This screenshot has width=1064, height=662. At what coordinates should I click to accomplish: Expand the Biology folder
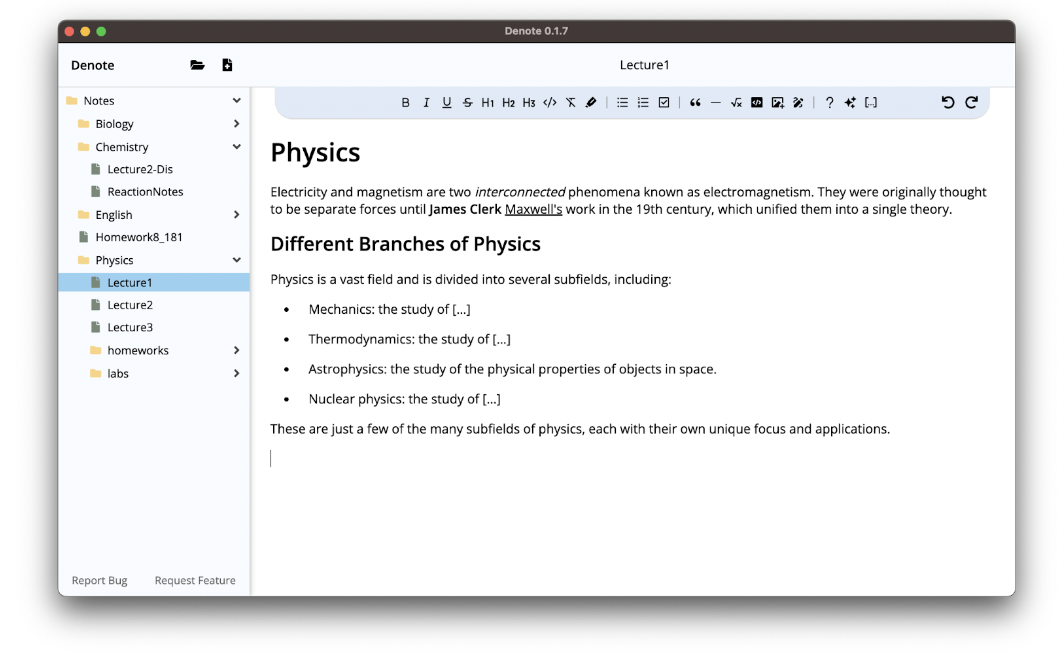pos(236,123)
